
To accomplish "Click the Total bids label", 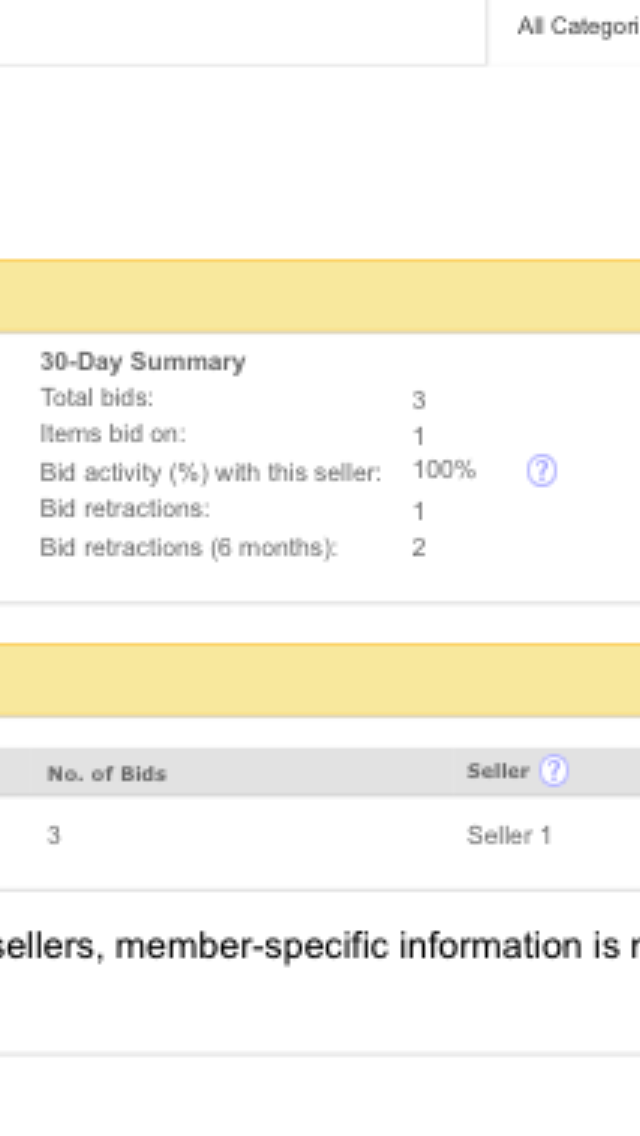I will [96, 398].
